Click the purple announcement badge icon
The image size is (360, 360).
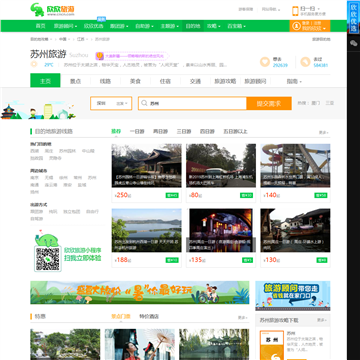click(99, 56)
